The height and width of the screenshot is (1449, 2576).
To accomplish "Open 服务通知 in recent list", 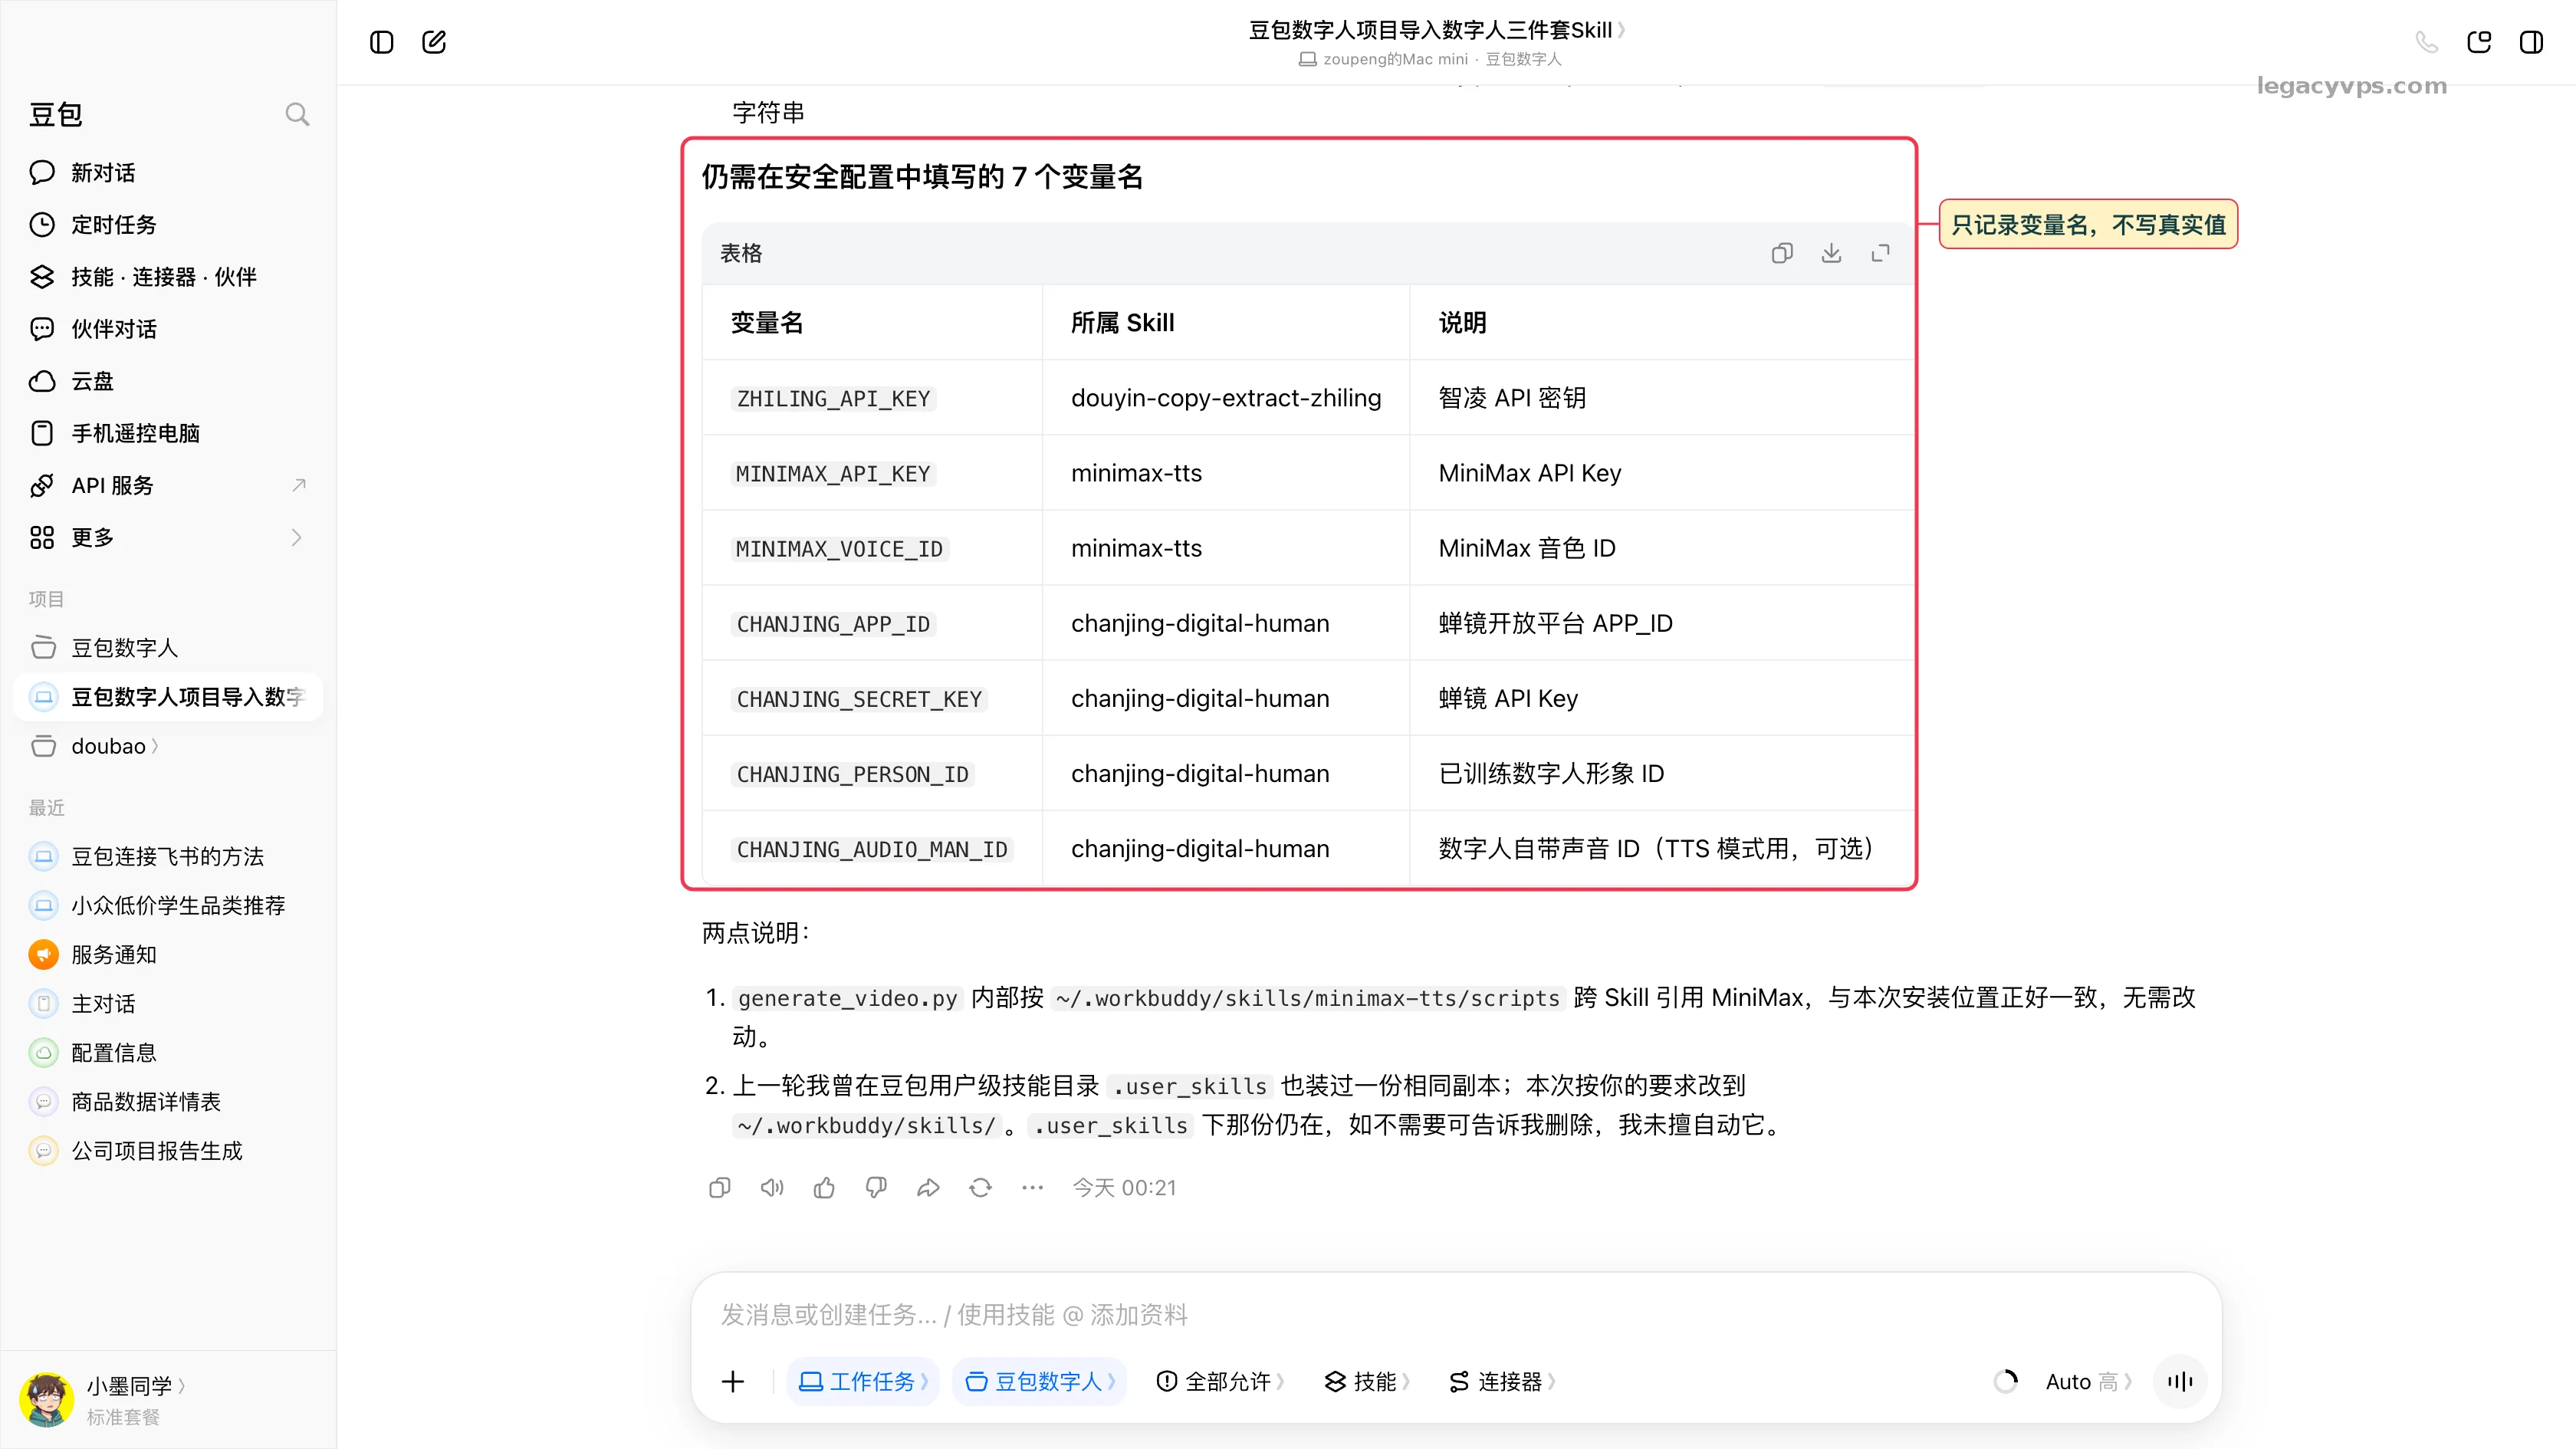I will 168,954.
